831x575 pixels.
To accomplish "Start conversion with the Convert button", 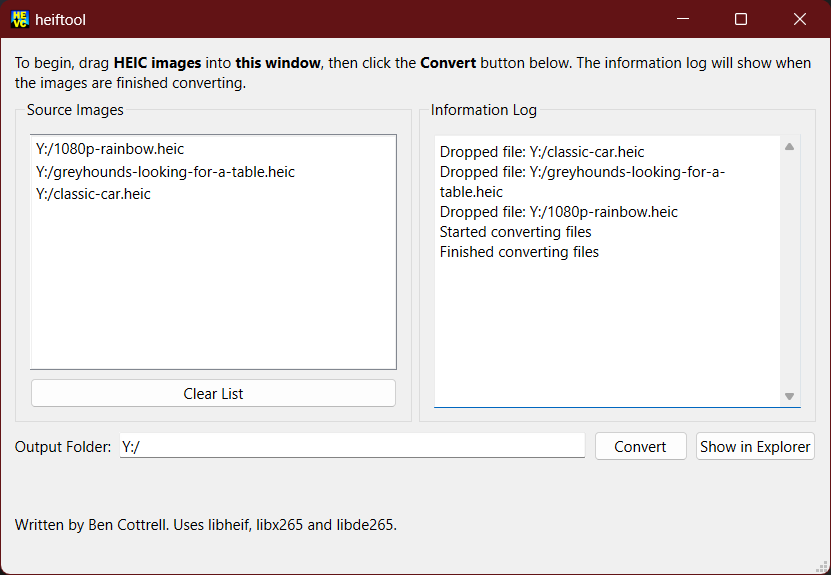I will [640, 447].
